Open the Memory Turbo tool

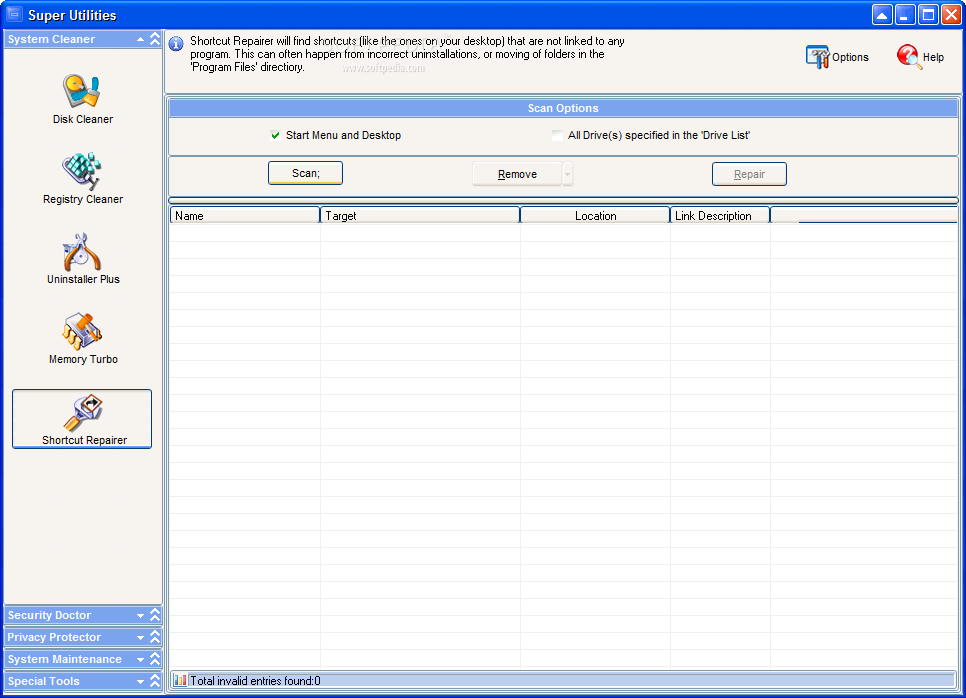(x=83, y=339)
